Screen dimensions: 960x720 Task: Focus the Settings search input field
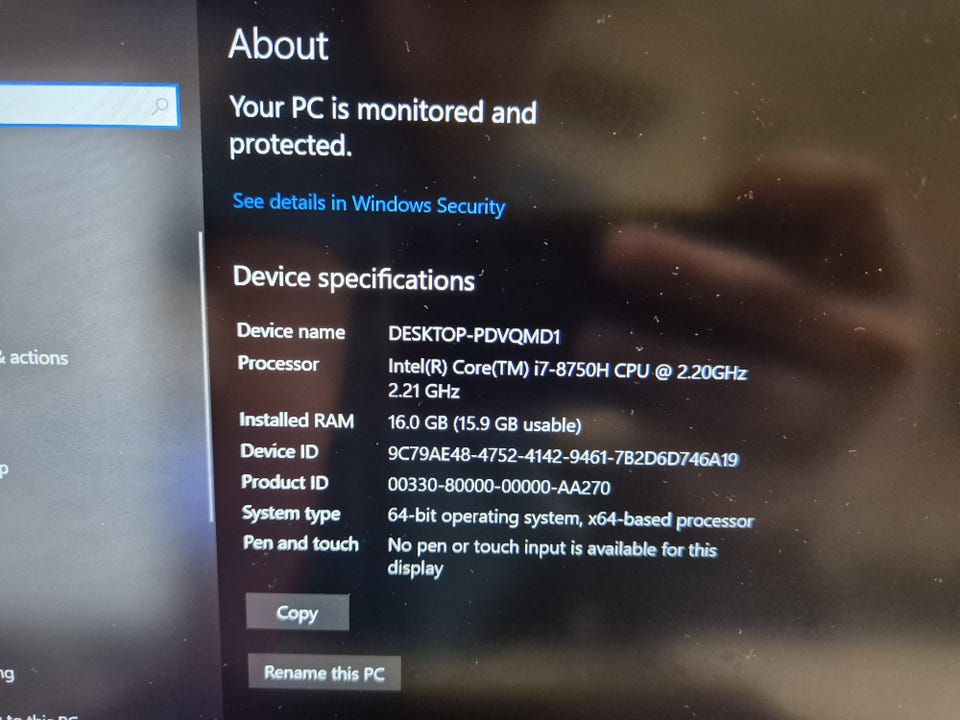[88, 105]
